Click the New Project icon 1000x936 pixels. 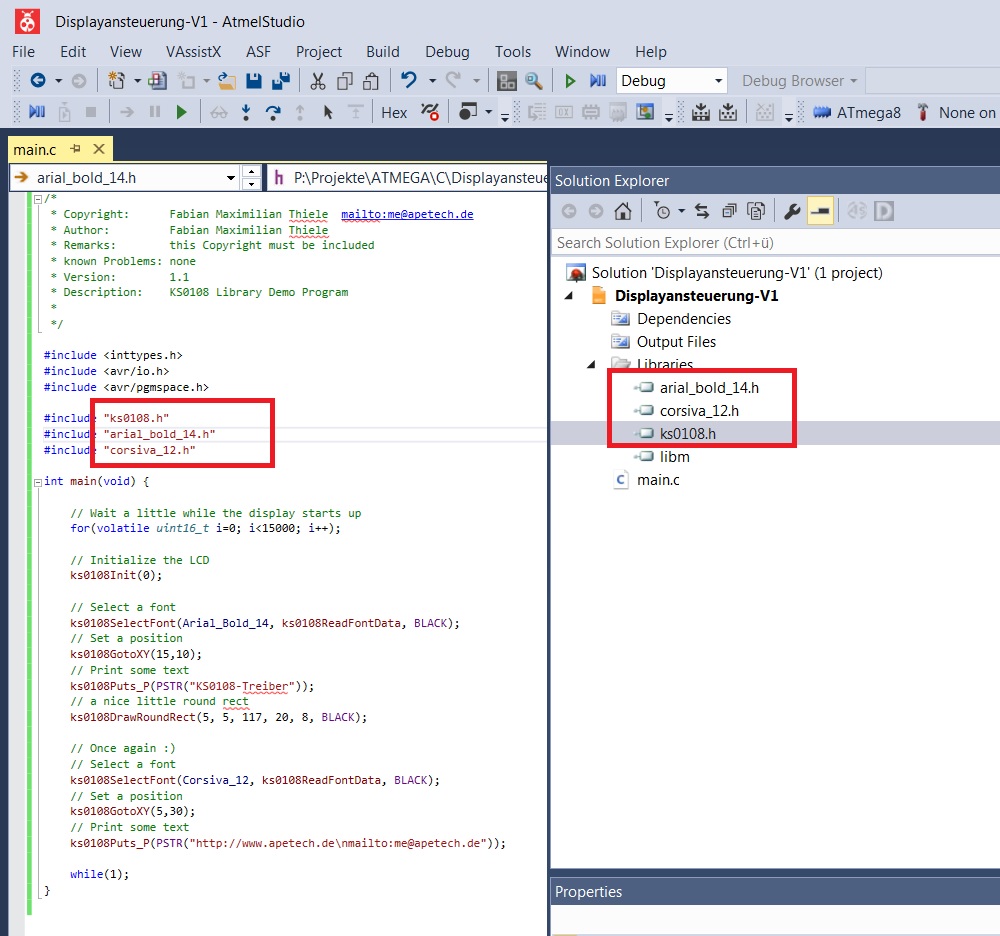pyautogui.click(x=116, y=80)
